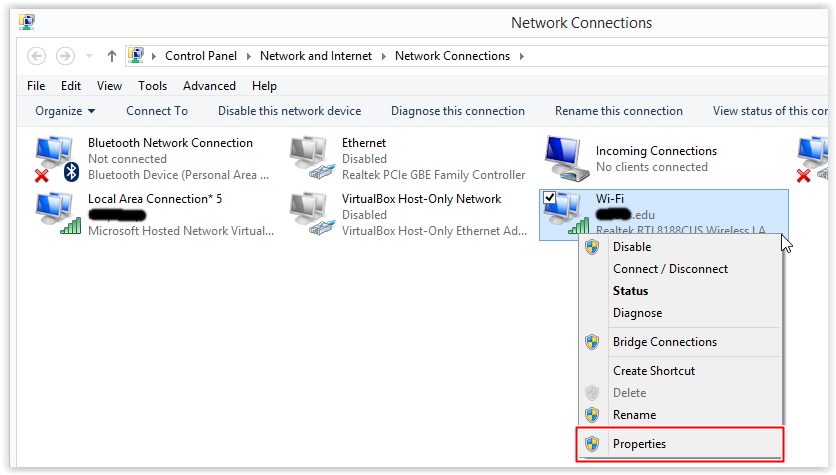836x475 pixels.
Task: Click the shield icon beside Bridge Connections
Action: (591, 342)
